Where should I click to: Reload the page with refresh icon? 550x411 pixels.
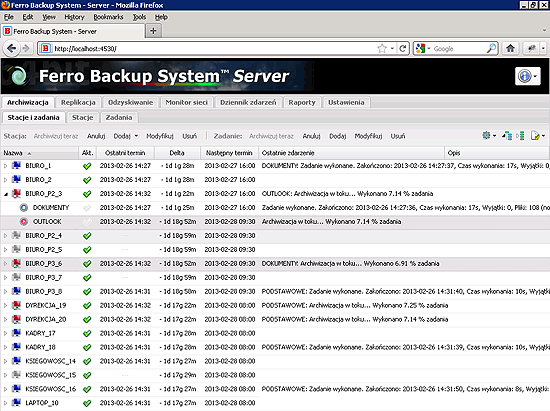pyautogui.click(x=403, y=48)
